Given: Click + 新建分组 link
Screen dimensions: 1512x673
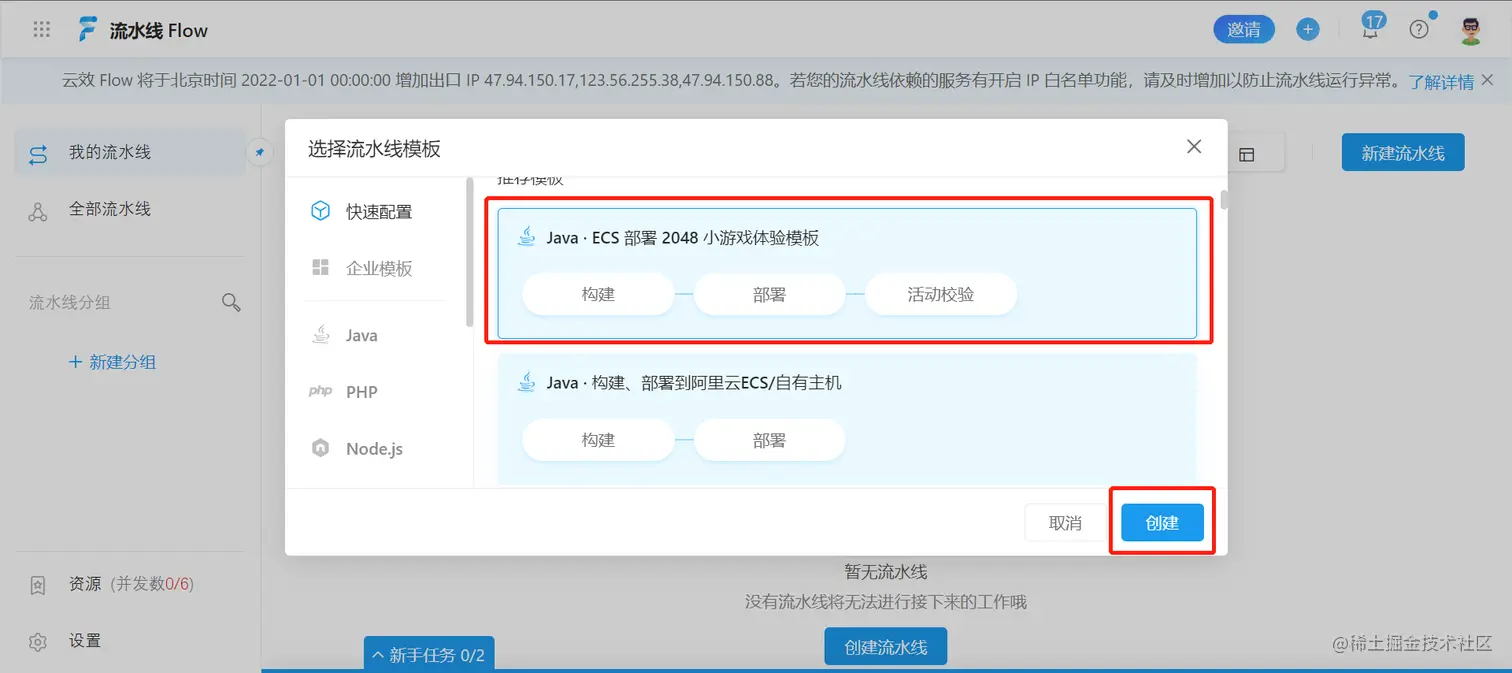Looking at the screenshot, I should [x=112, y=362].
